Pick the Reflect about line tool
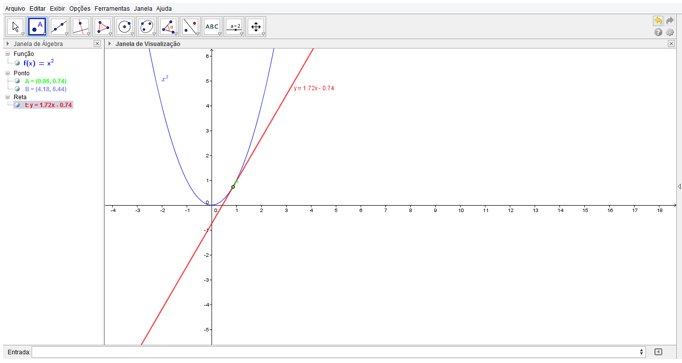The height and width of the screenshot is (363, 682). pos(190,27)
